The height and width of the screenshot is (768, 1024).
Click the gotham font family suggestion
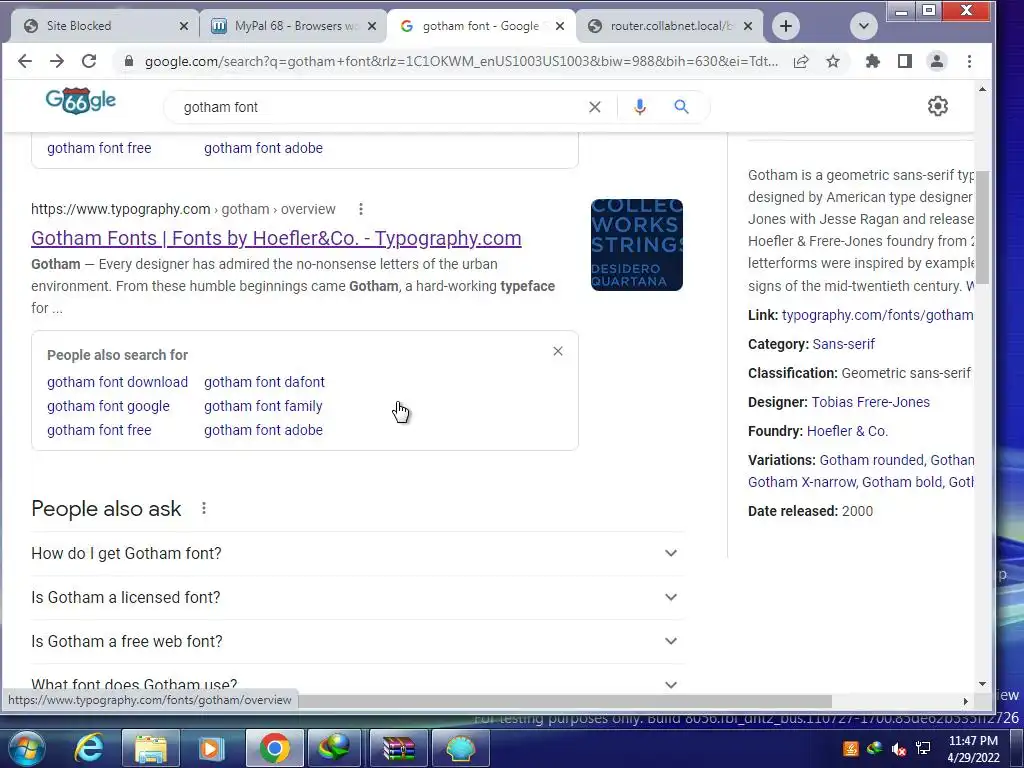pos(263,406)
